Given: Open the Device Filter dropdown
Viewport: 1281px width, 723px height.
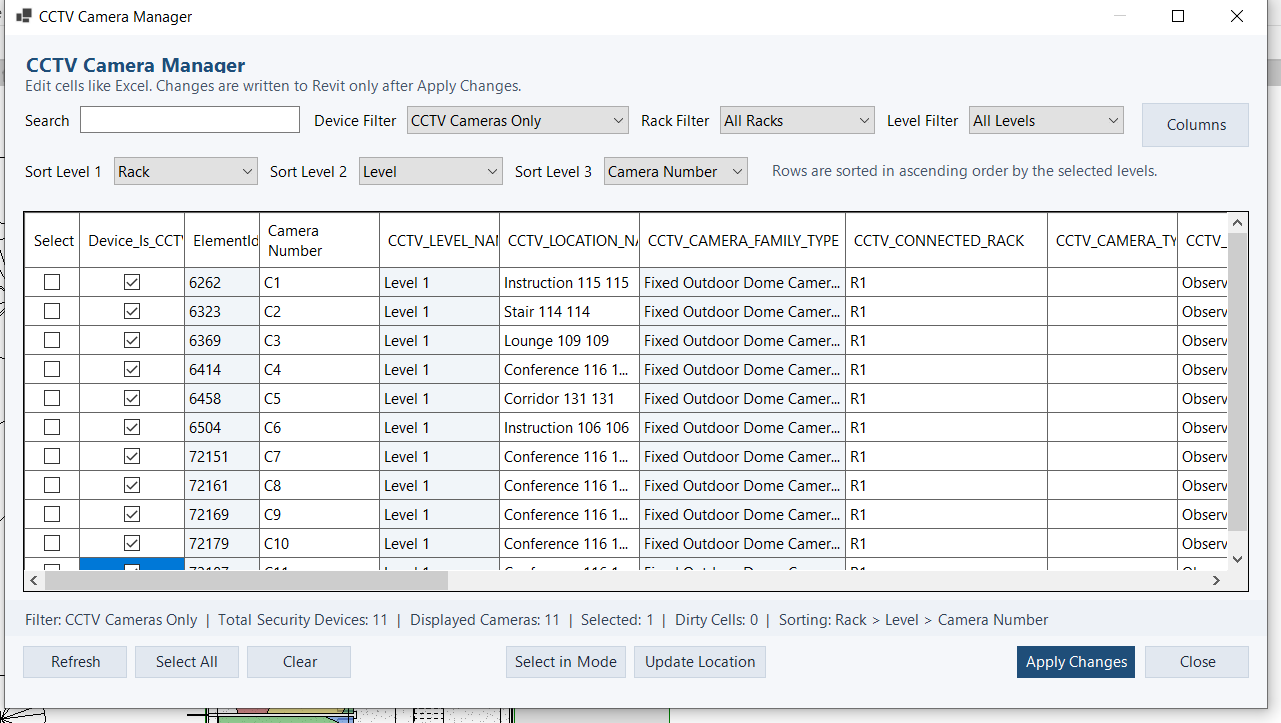Looking at the screenshot, I should (518, 120).
